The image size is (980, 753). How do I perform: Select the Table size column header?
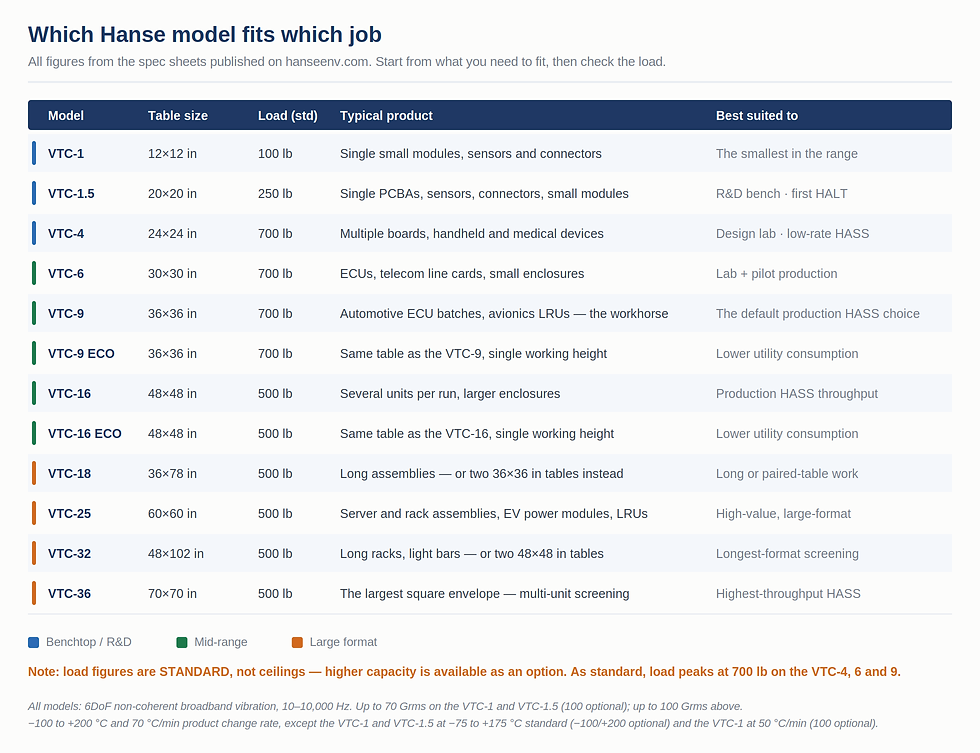point(178,116)
